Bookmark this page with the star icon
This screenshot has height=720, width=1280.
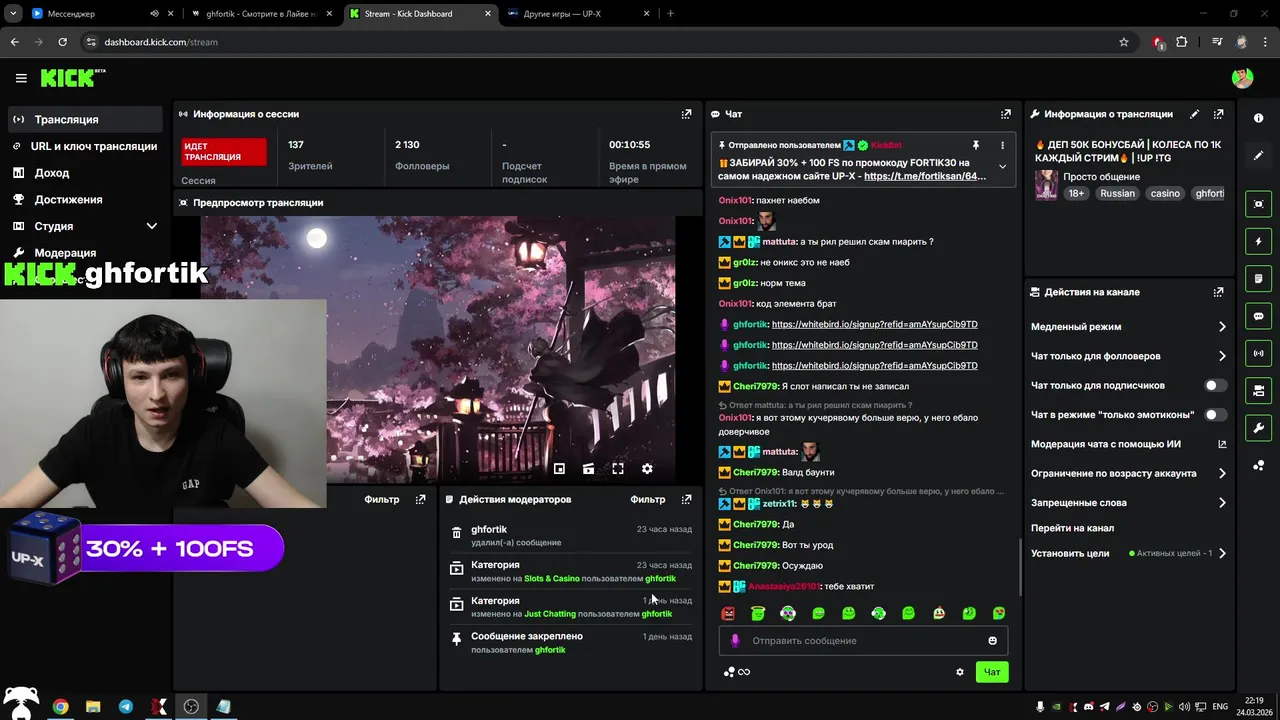1123,42
